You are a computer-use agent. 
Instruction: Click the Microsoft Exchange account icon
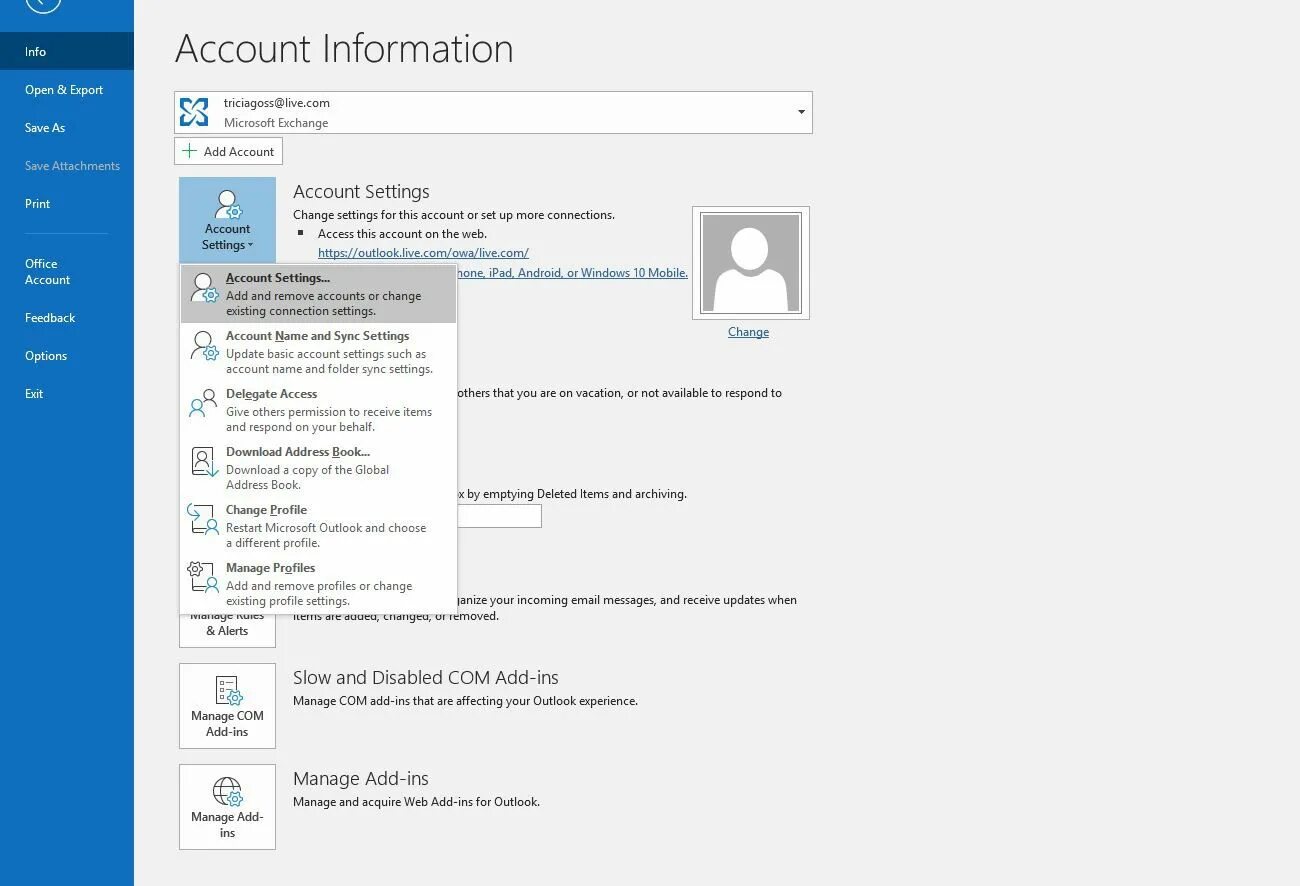[194, 112]
